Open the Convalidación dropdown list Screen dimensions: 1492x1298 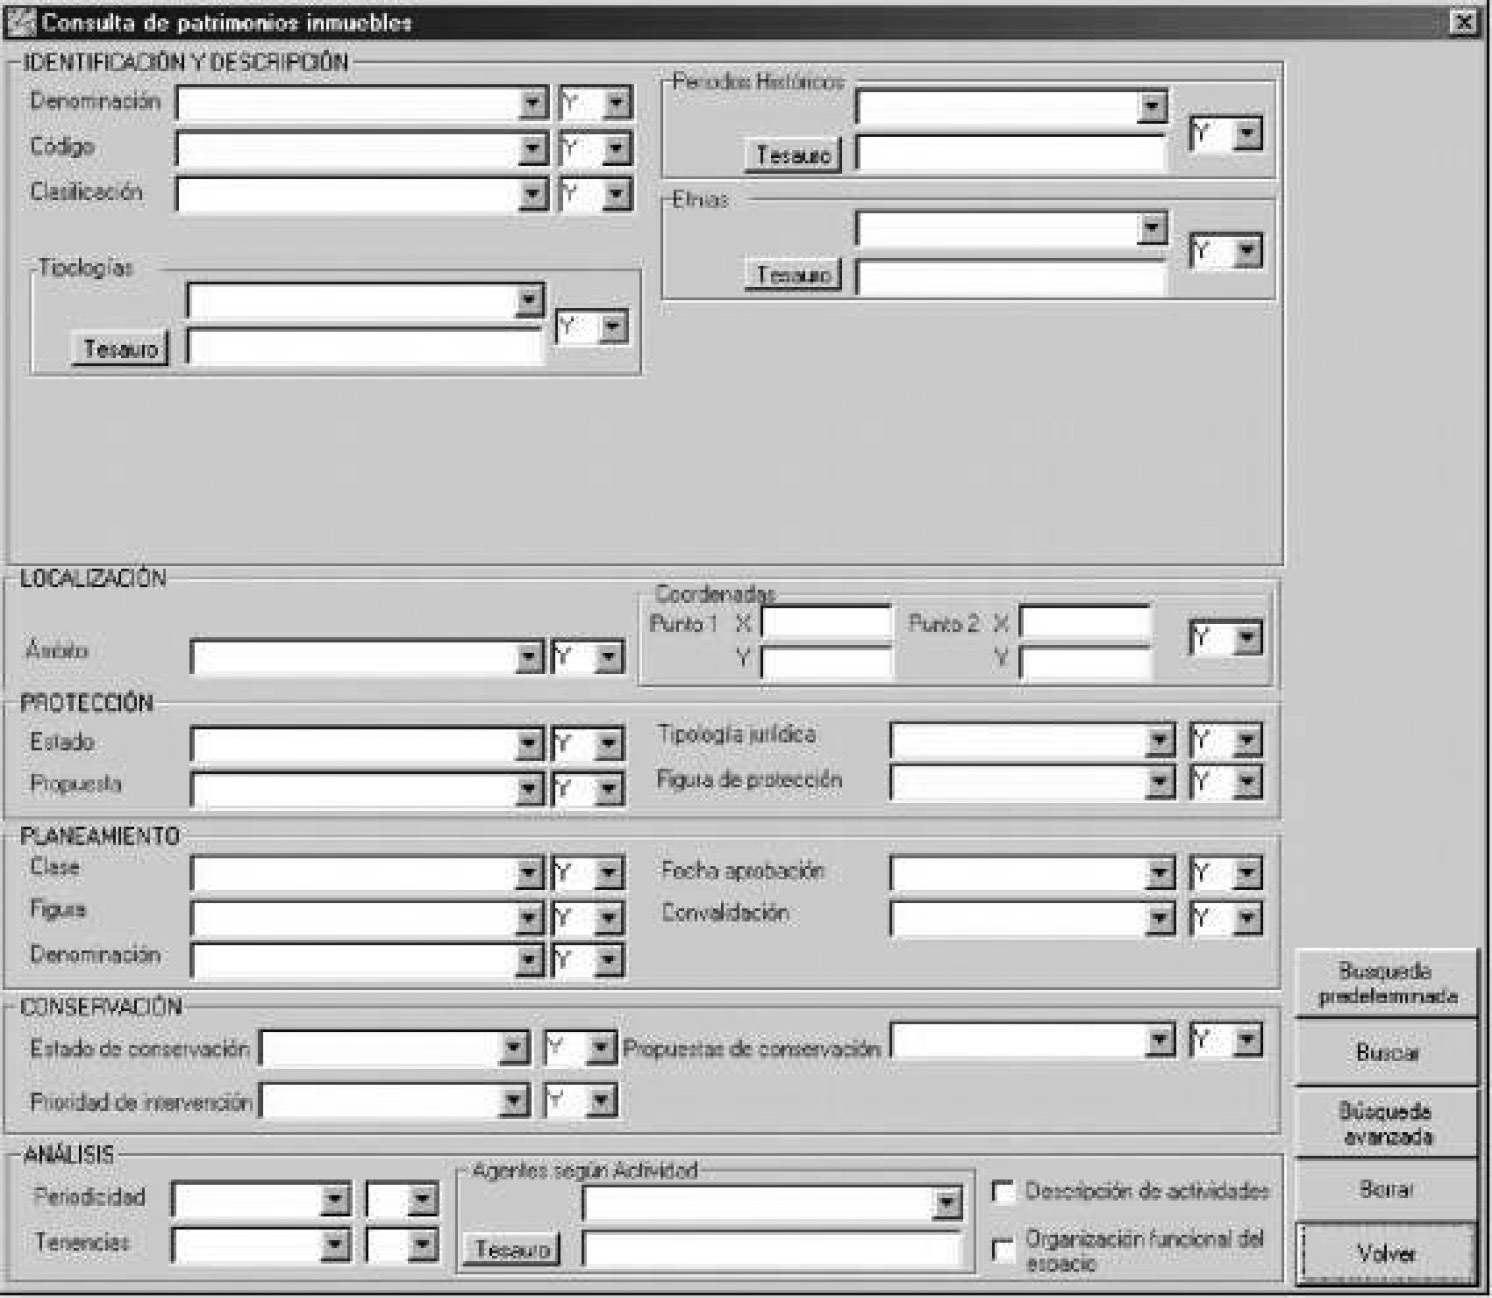tap(1159, 917)
